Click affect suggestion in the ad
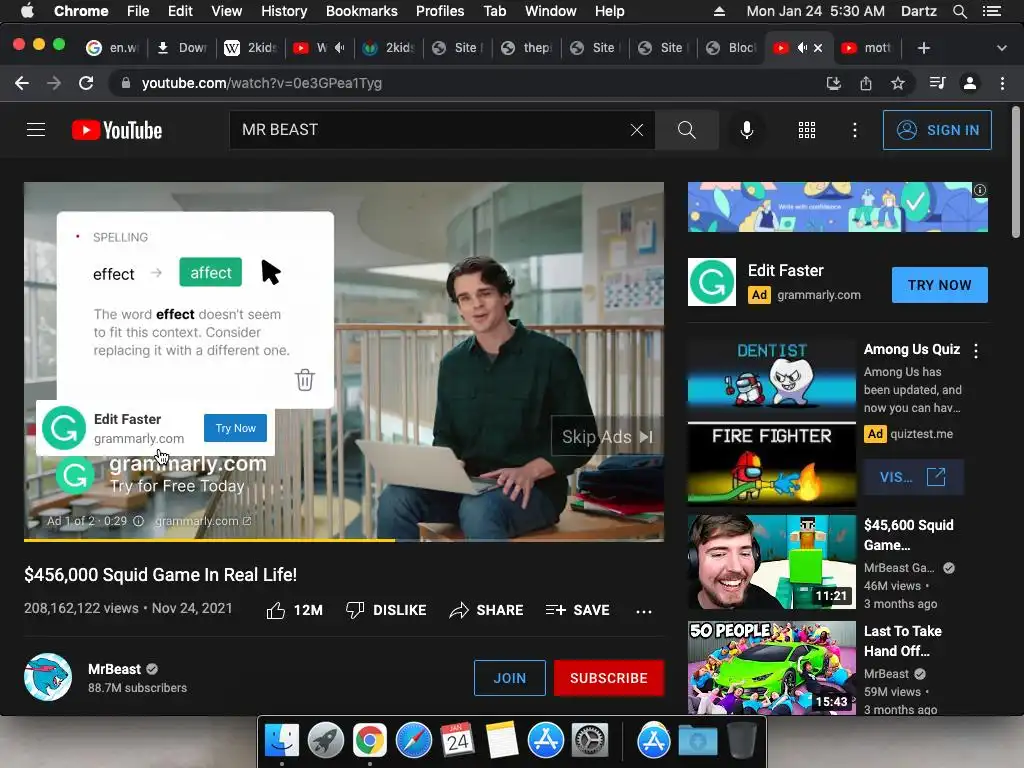This screenshot has height=768, width=1024. tap(210, 272)
